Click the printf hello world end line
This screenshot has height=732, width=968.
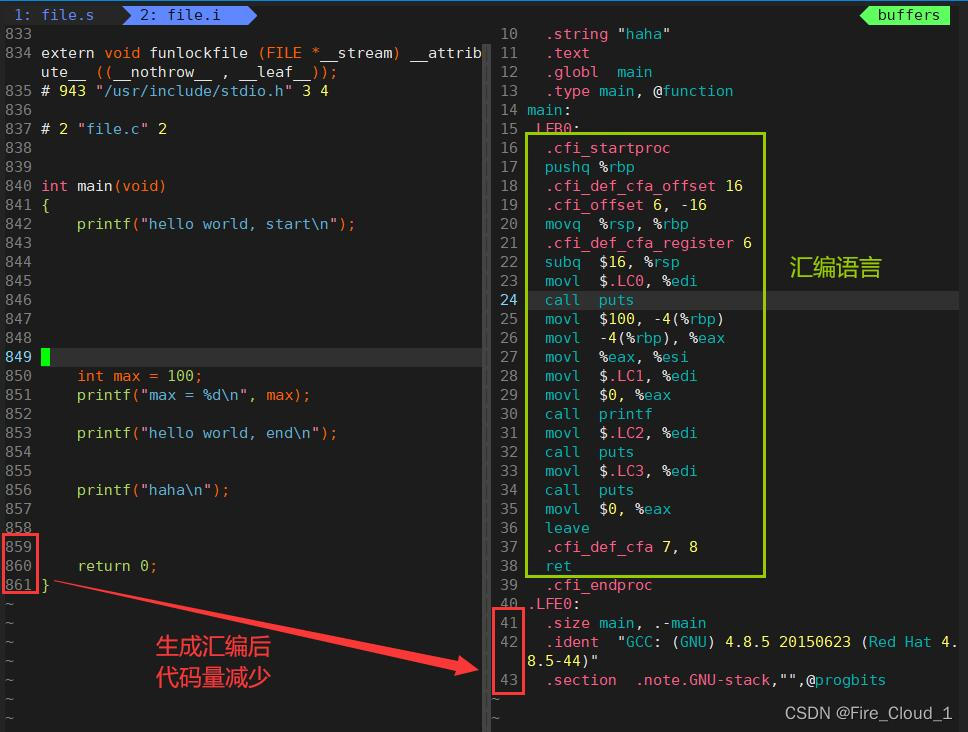(207, 433)
